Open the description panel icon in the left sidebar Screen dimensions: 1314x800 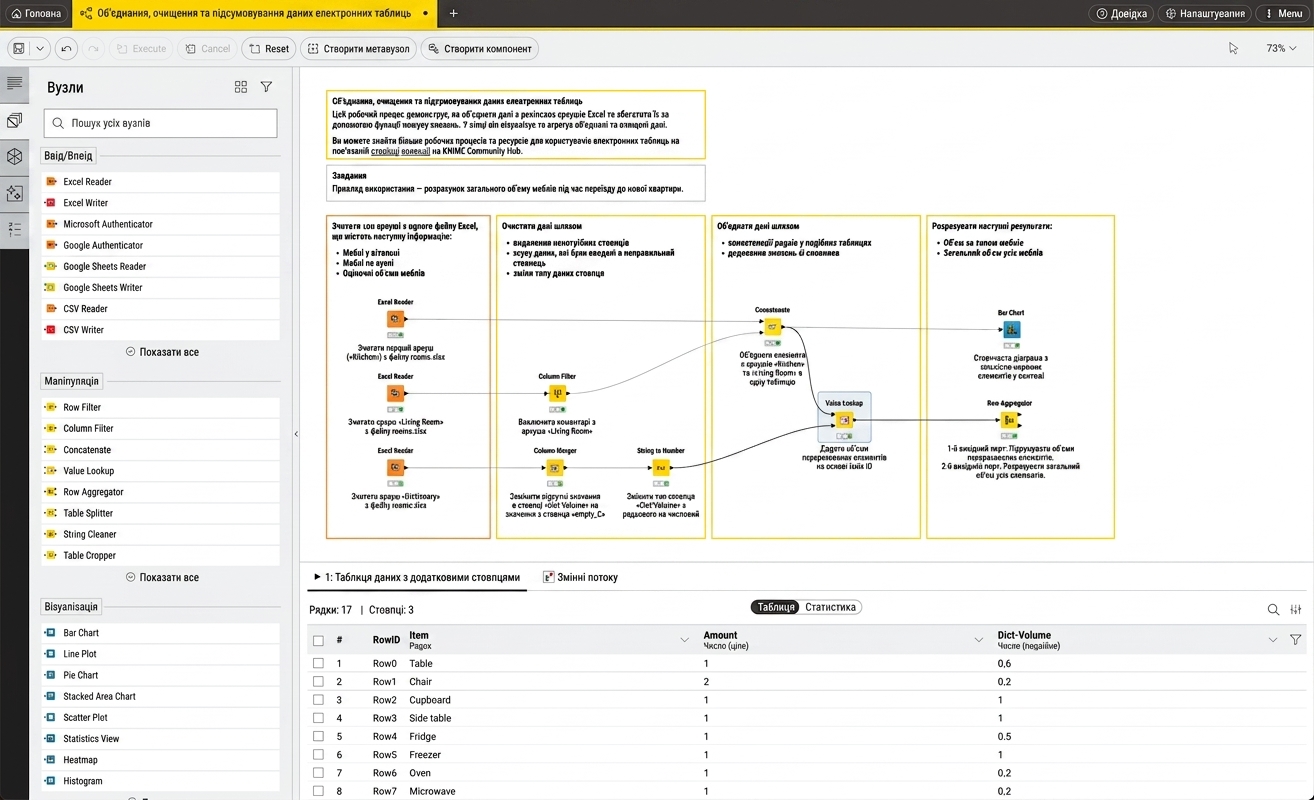[x=14, y=84]
